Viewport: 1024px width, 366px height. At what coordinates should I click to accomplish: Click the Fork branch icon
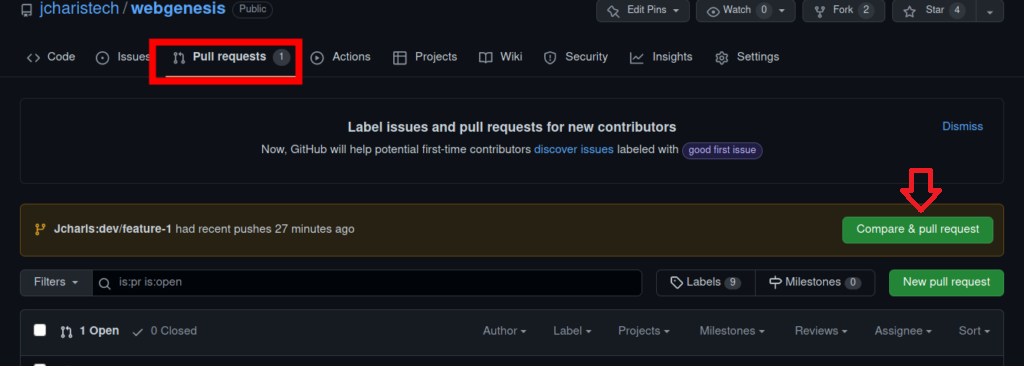click(x=820, y=11)
